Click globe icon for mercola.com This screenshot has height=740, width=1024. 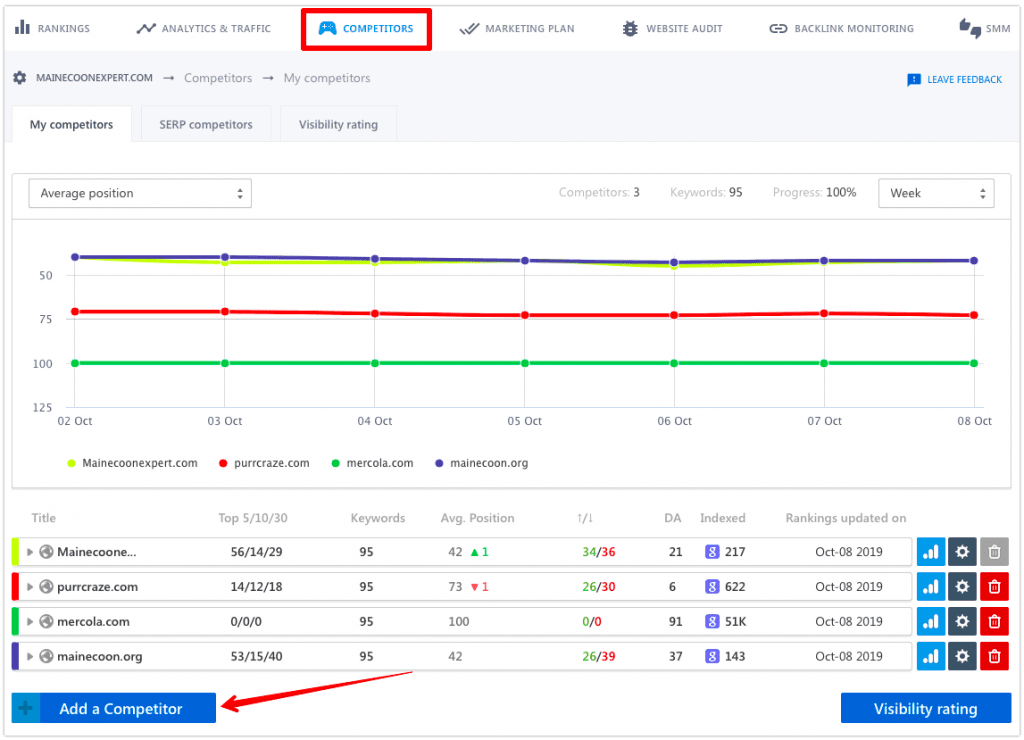(x=46, y=621)
